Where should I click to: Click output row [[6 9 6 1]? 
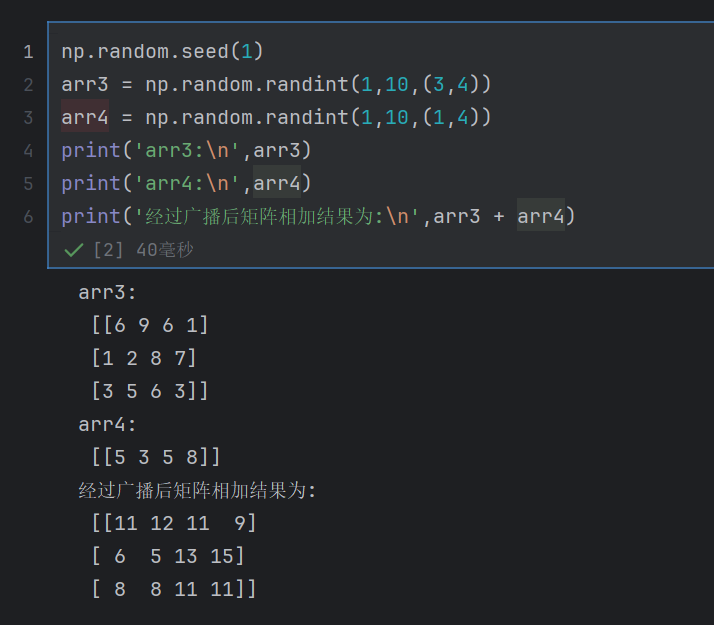150,325
